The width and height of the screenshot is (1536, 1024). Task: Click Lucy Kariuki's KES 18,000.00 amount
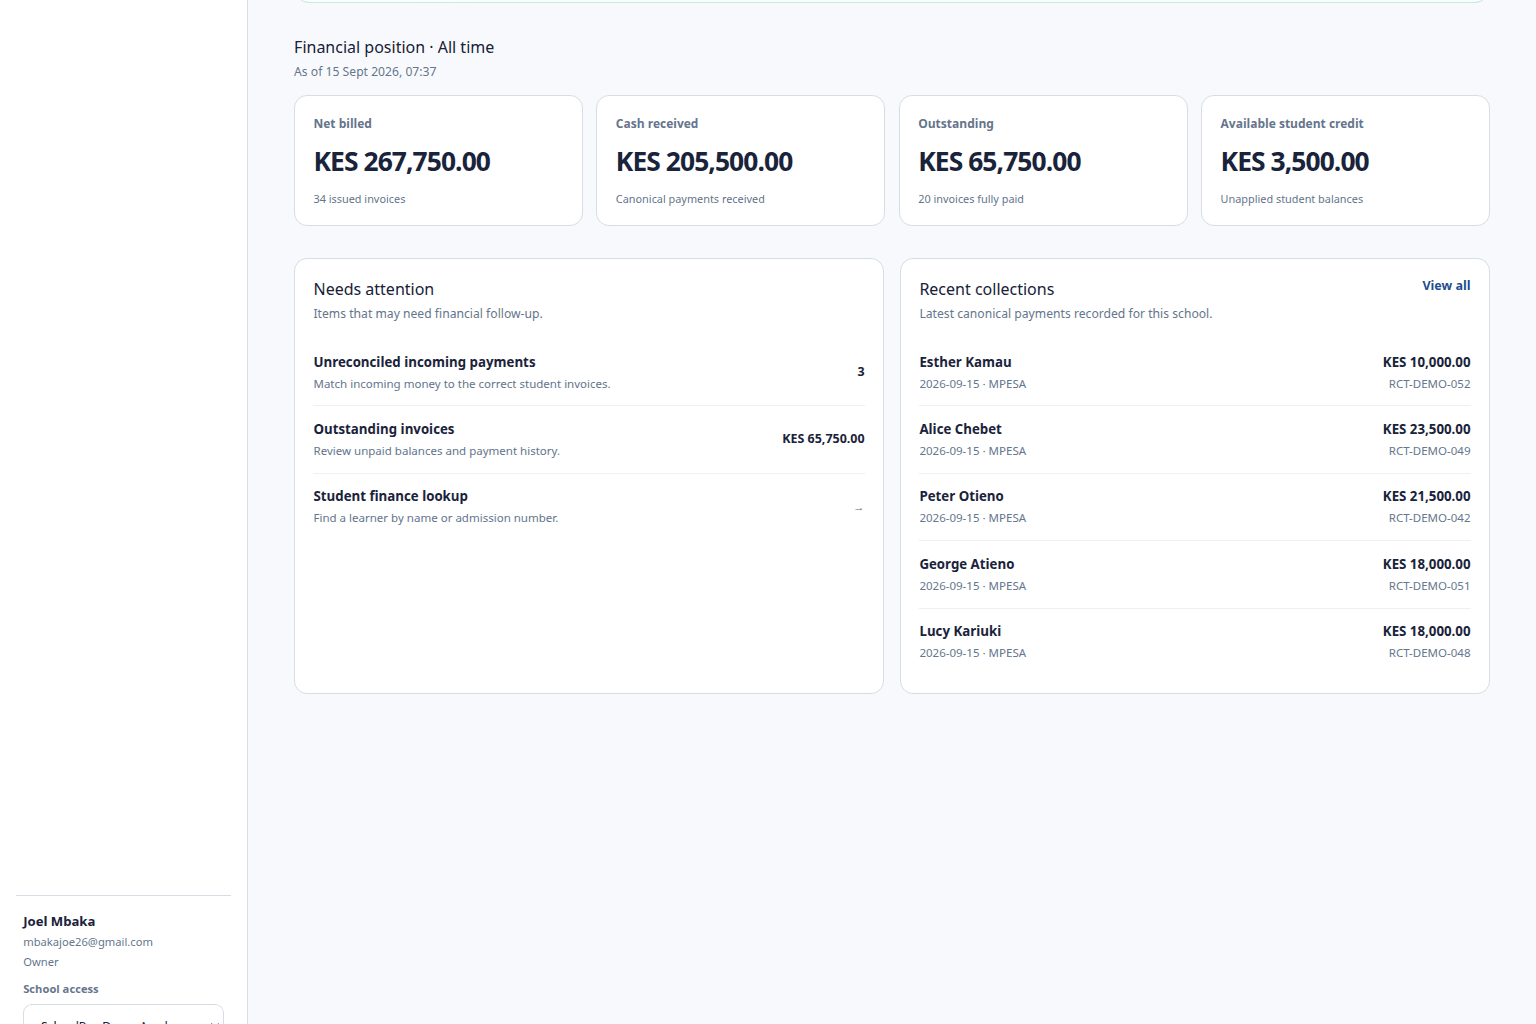1426,631
